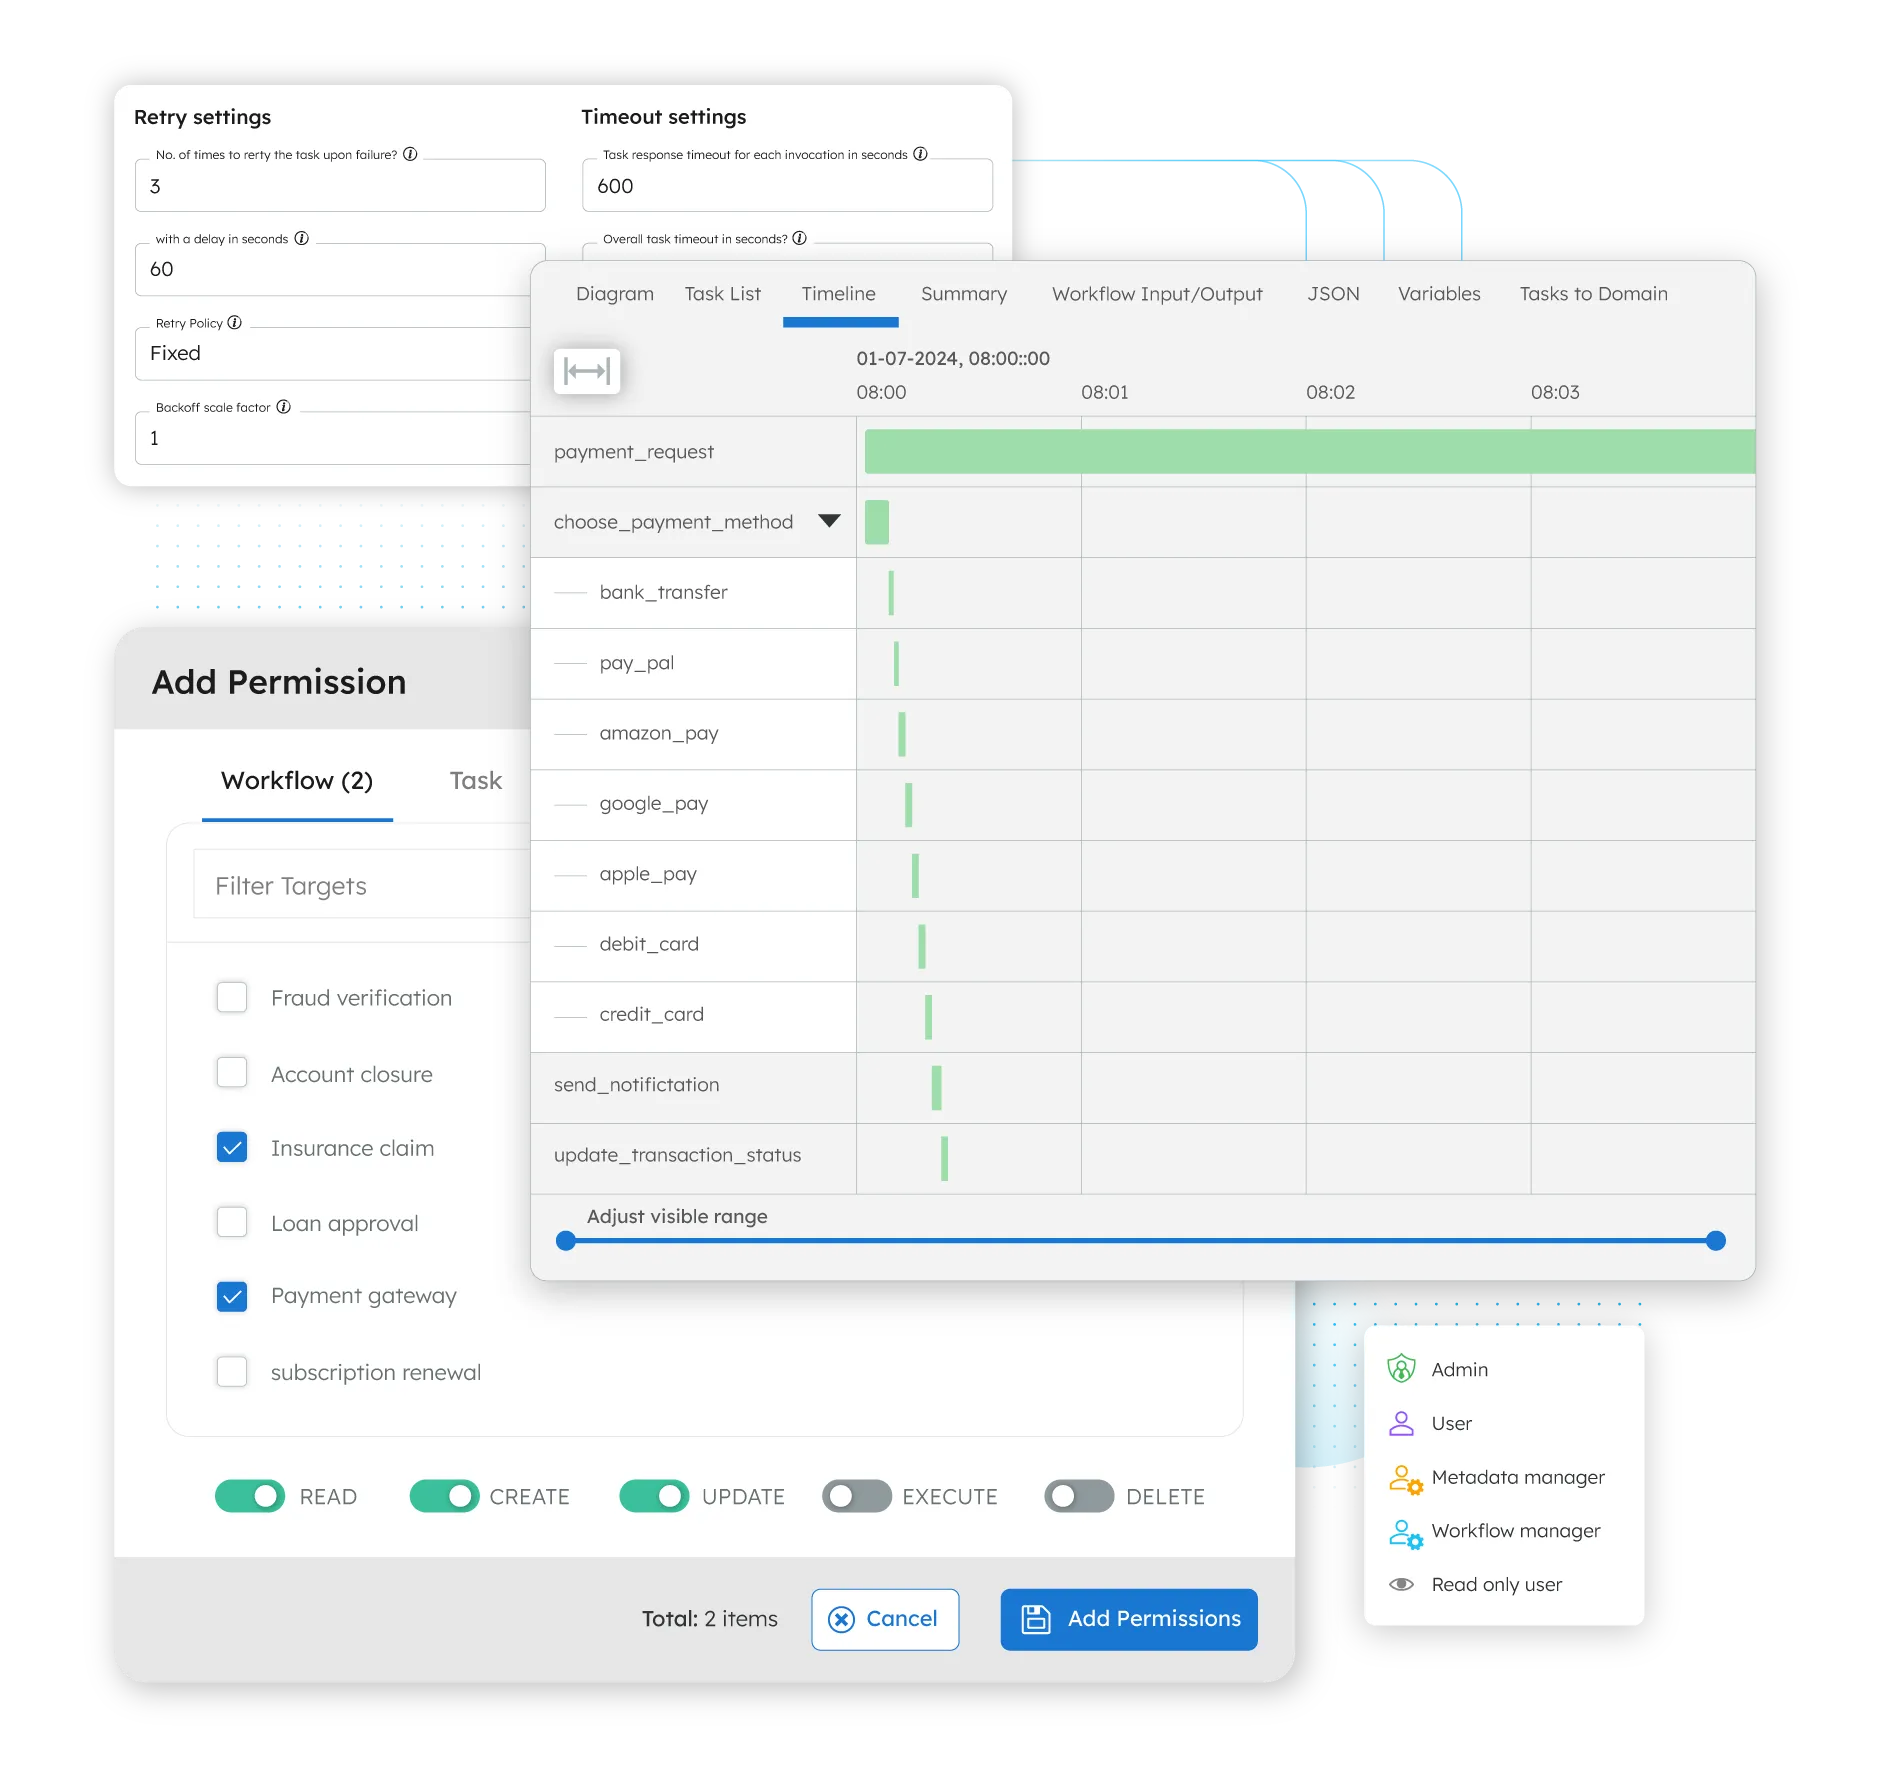
Task: Click the Read only user eye icon
Action: click(1402, 1585)
